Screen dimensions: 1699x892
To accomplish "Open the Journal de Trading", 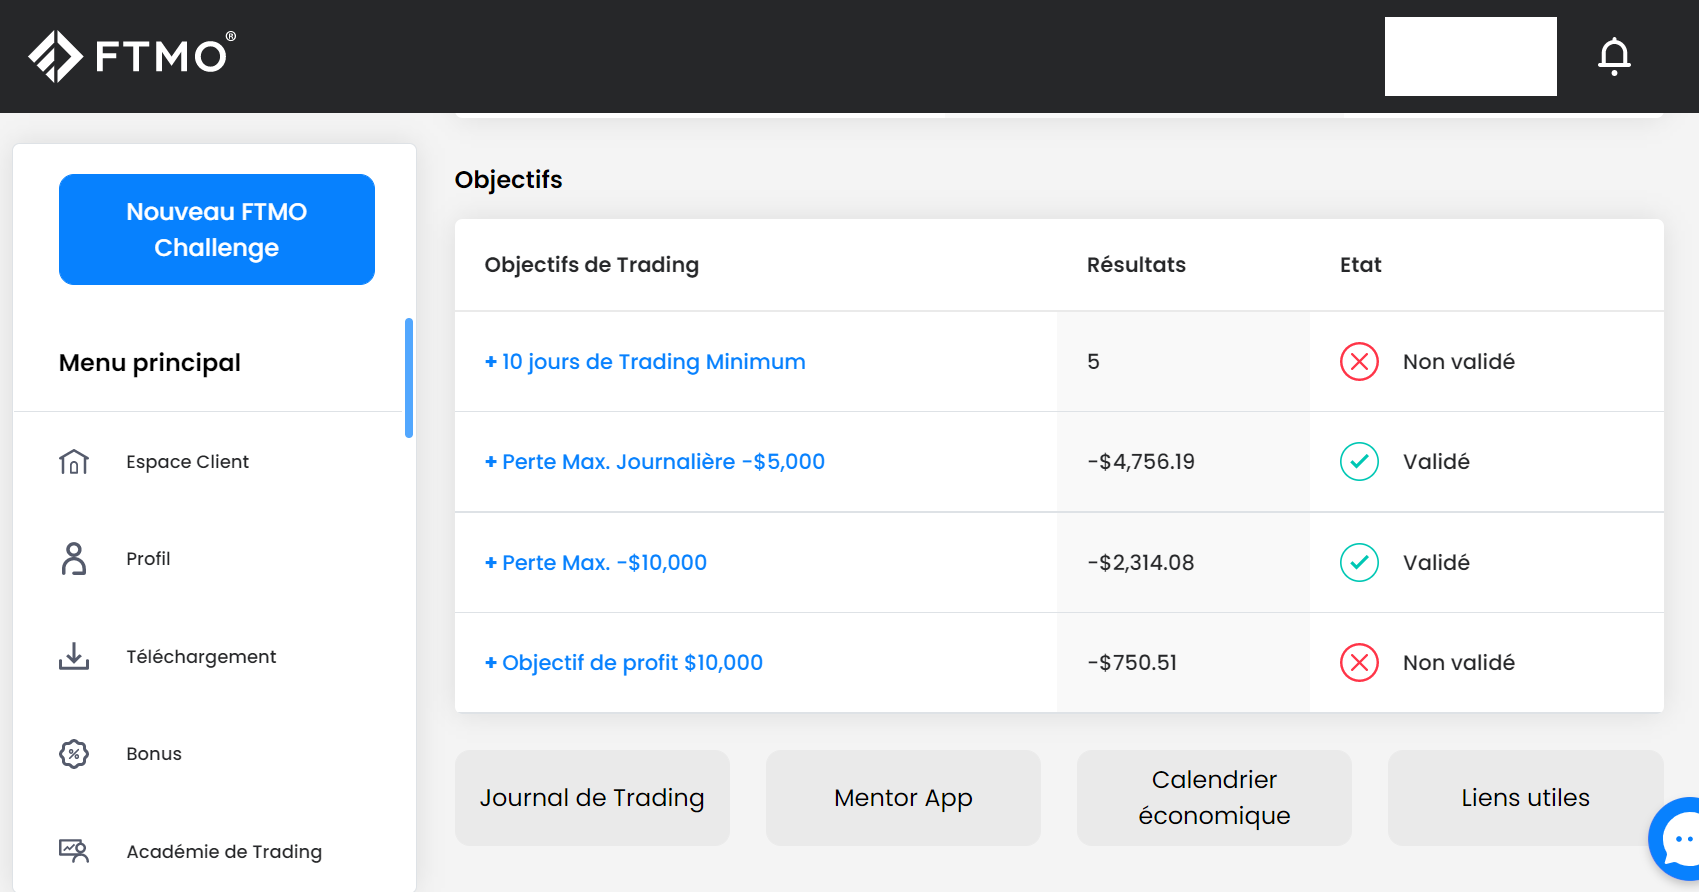I will [592, 798].
